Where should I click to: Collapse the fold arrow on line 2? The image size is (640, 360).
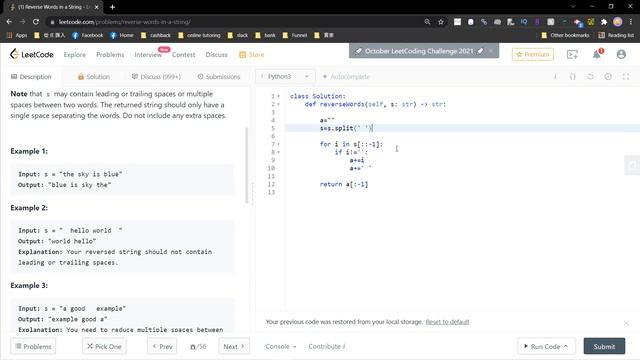[x=279, y=104]
